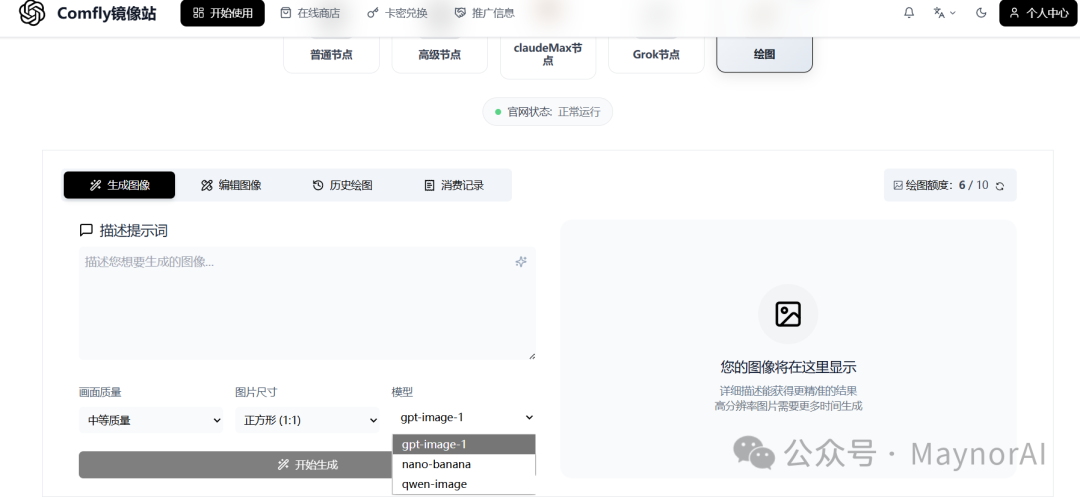Switch to 历史绘图 tab
The image size is (1080, 497).
(x=342, y=185)
